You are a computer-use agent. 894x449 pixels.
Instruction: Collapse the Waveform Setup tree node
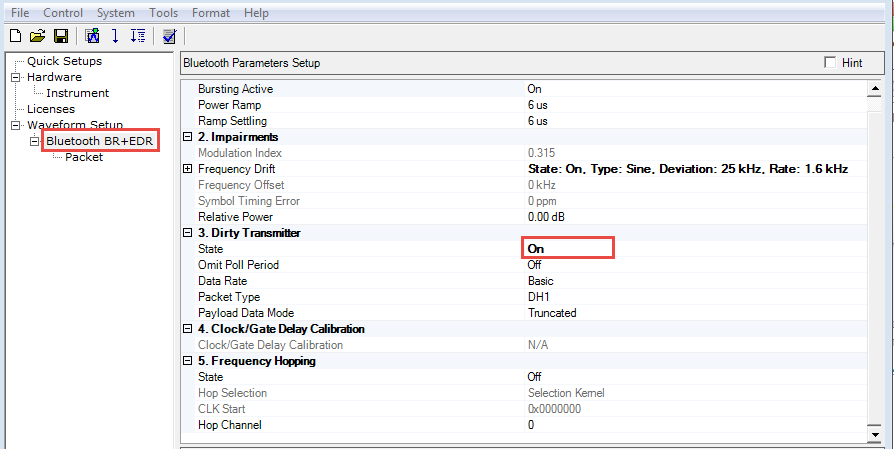(15, 125)
